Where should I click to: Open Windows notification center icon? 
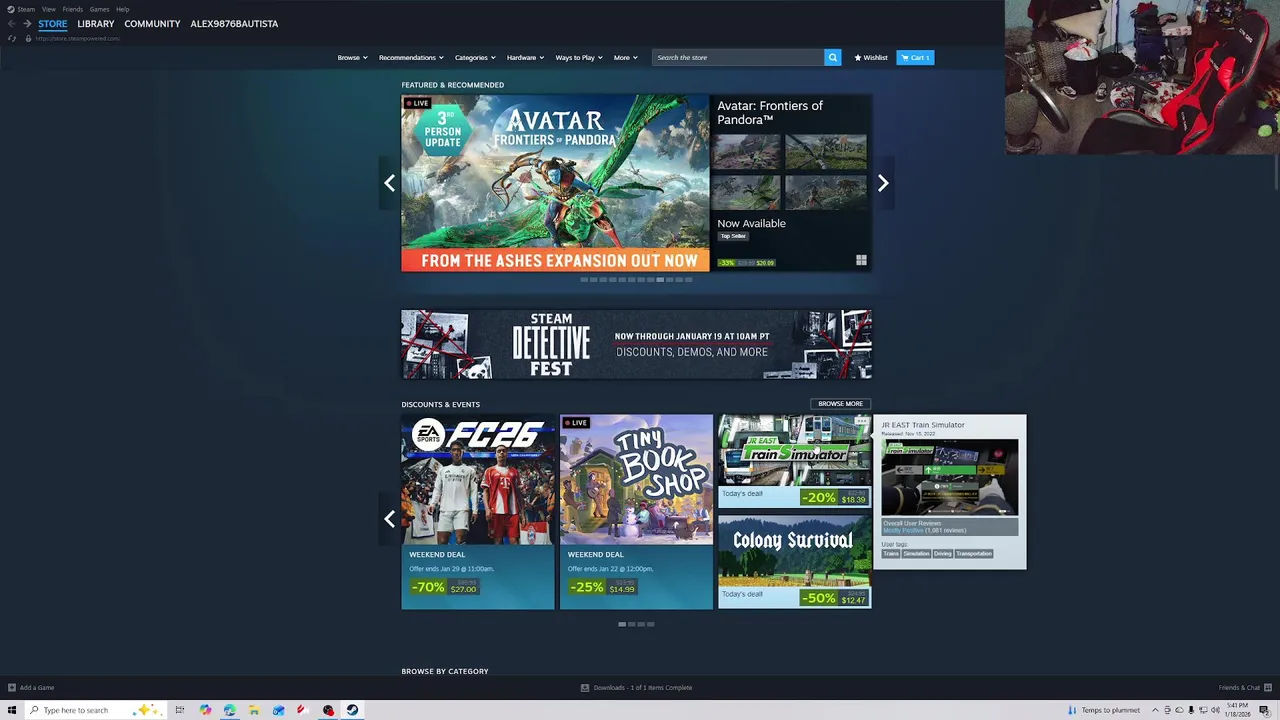tap(1264, 710)
